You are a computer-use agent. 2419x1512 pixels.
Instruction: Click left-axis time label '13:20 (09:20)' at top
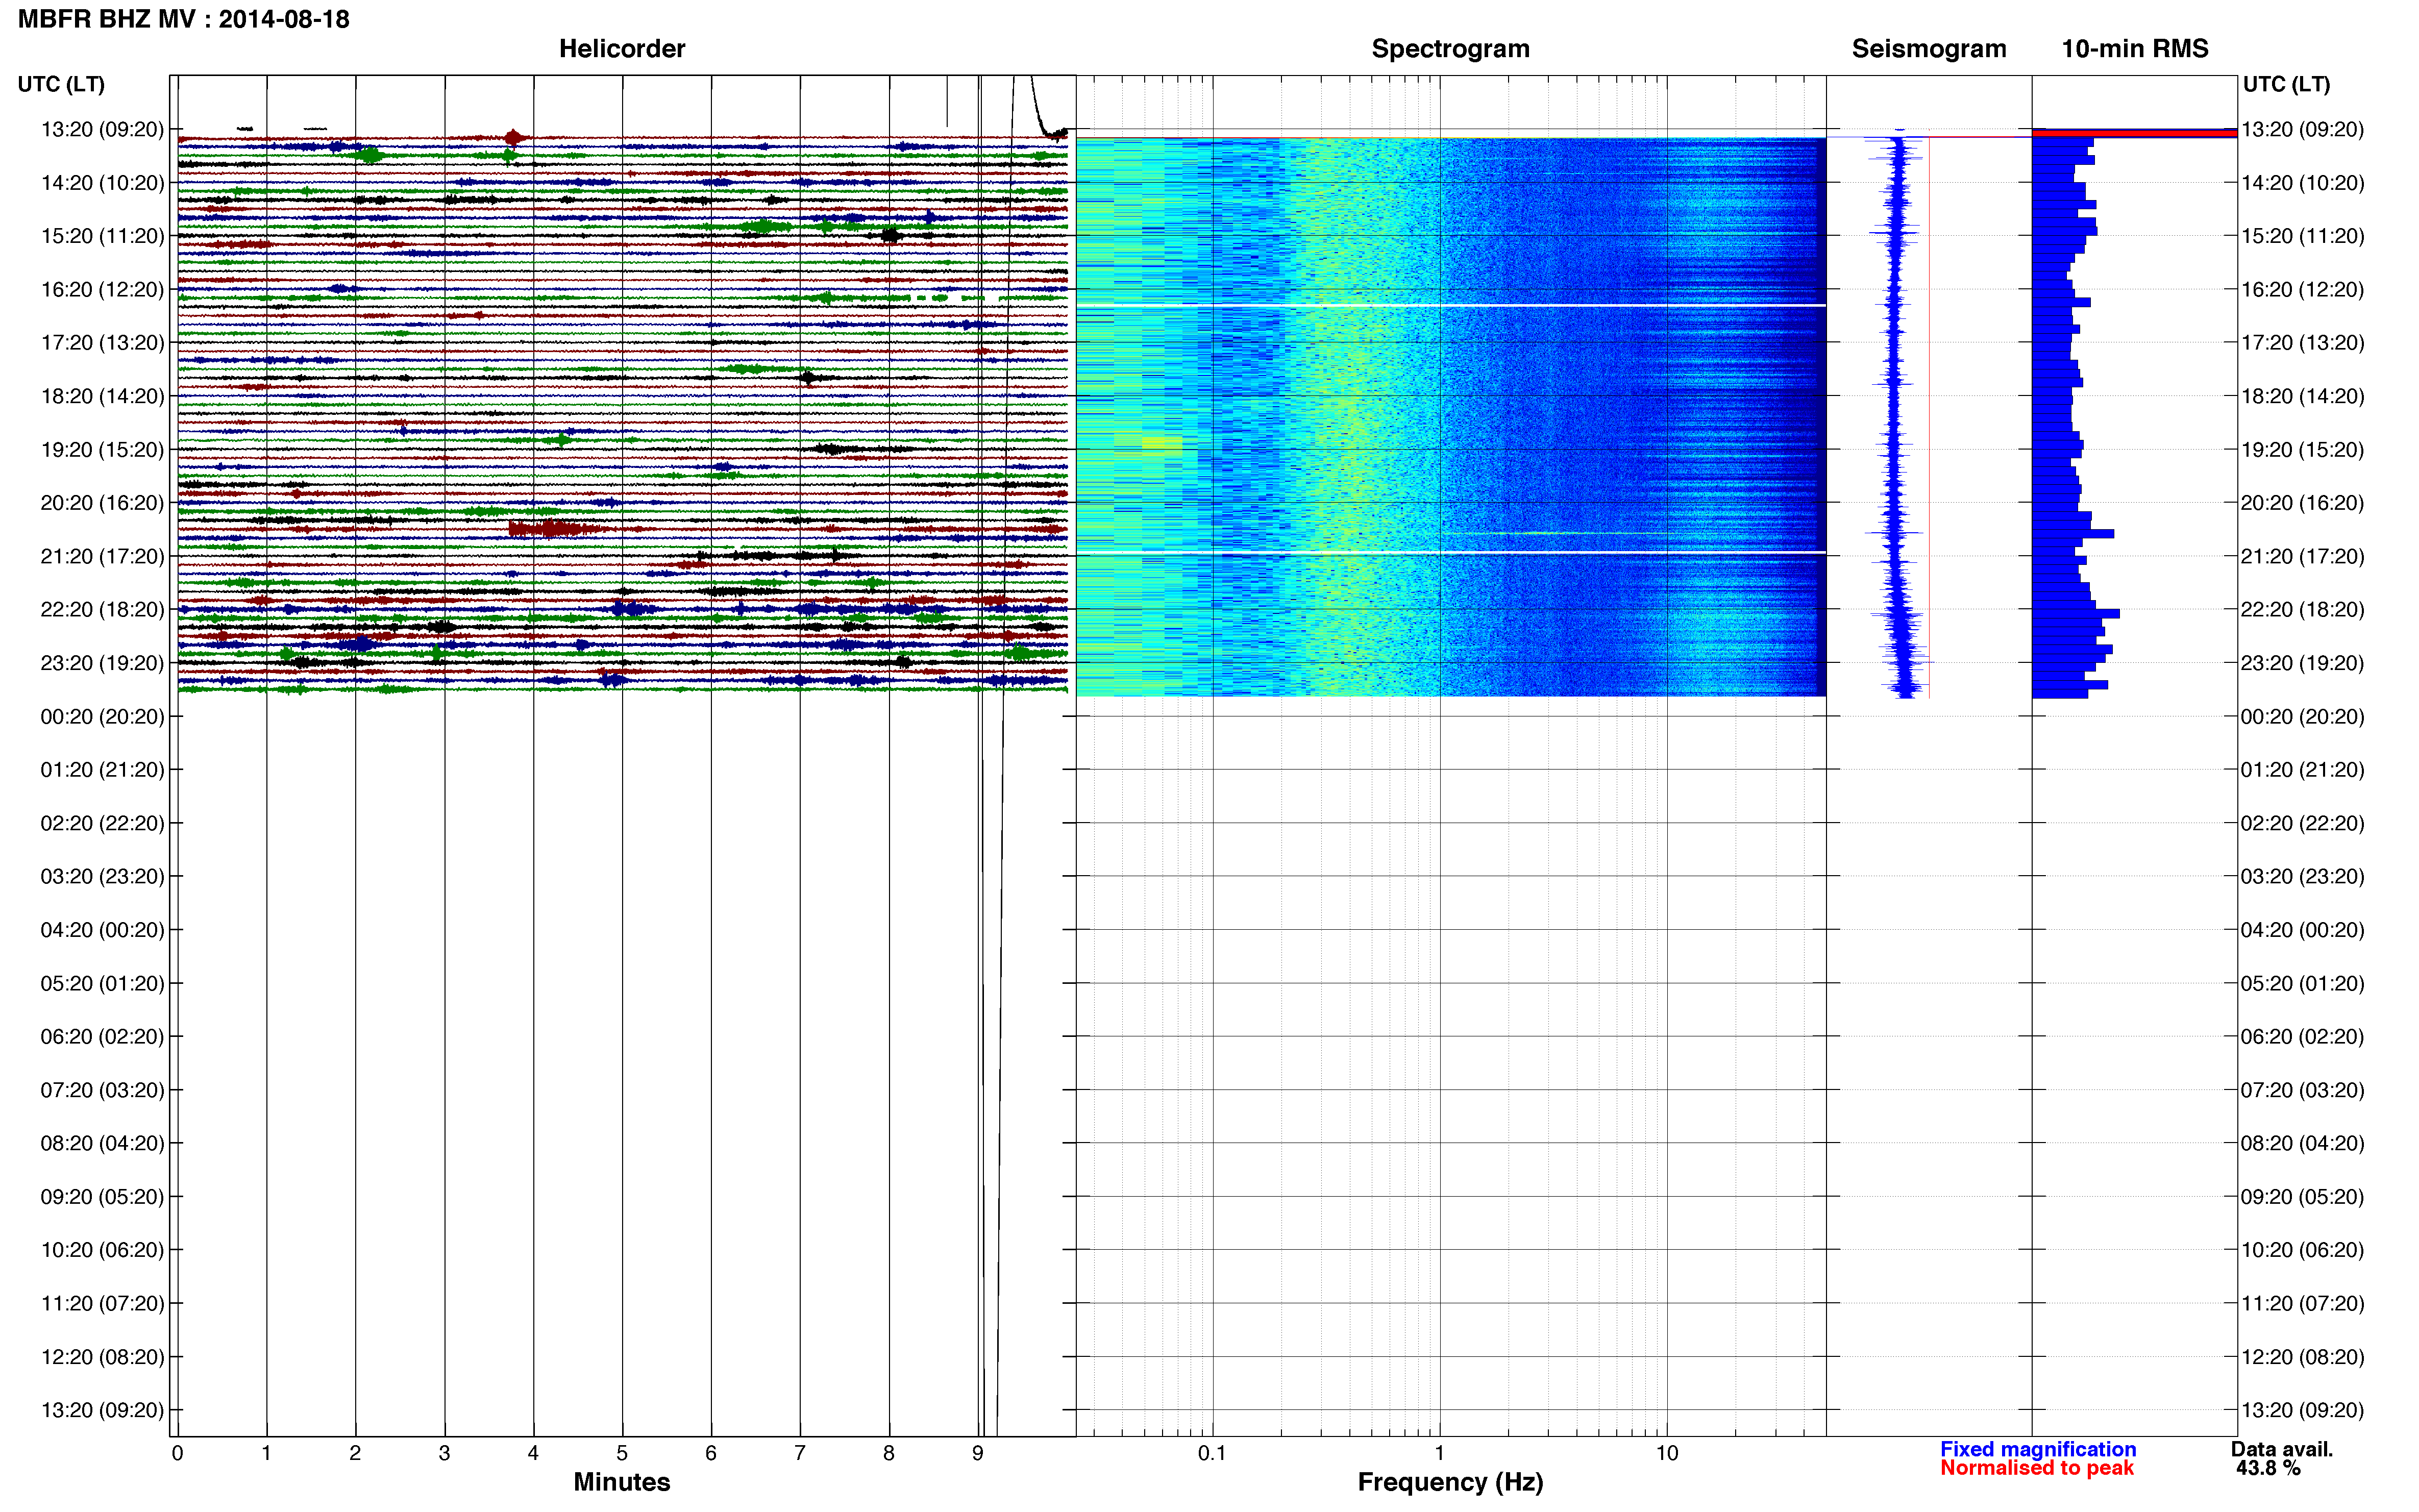[x=102, y=129]
